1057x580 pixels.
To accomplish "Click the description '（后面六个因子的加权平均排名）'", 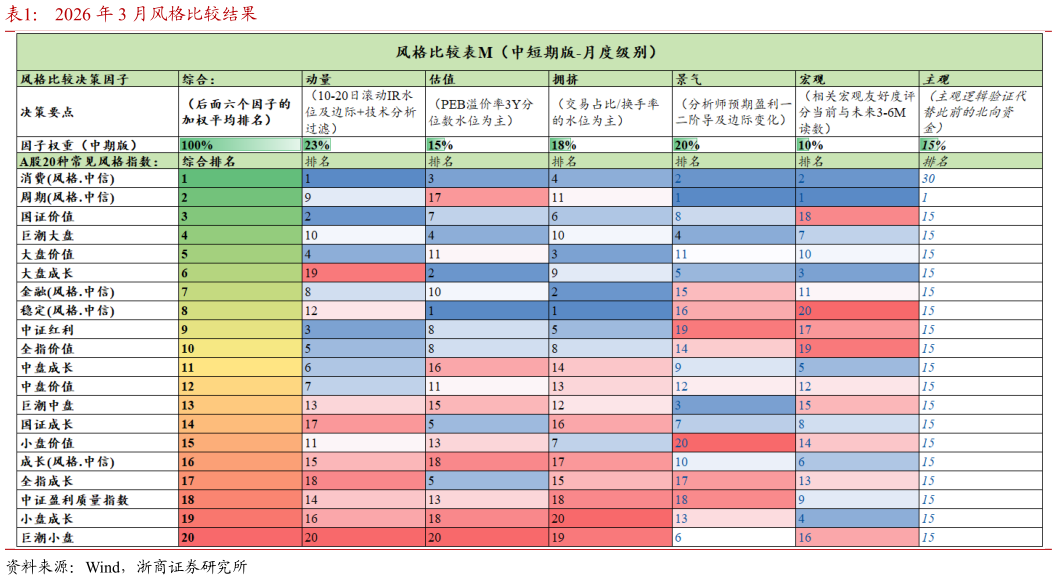I will pos(237,112).
